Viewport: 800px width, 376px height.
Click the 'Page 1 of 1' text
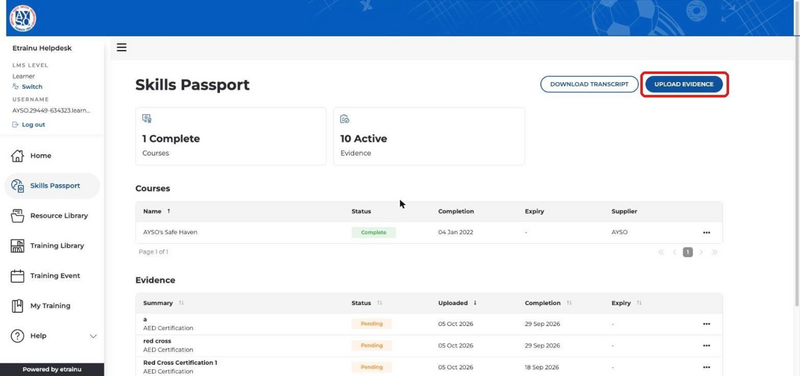coord(153,252)
